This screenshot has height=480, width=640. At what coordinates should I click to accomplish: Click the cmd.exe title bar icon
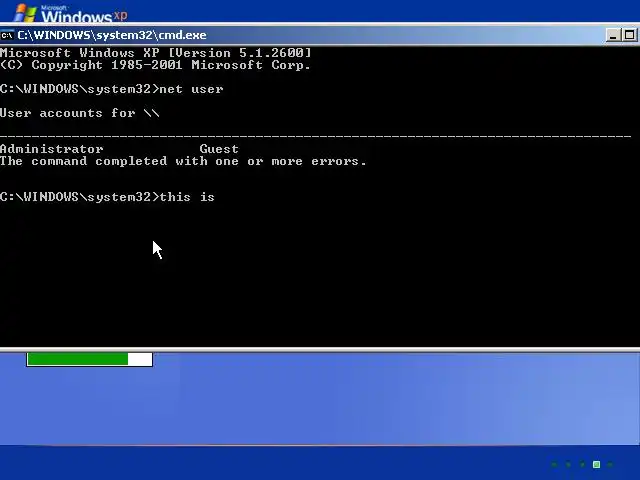click(7, 36)
